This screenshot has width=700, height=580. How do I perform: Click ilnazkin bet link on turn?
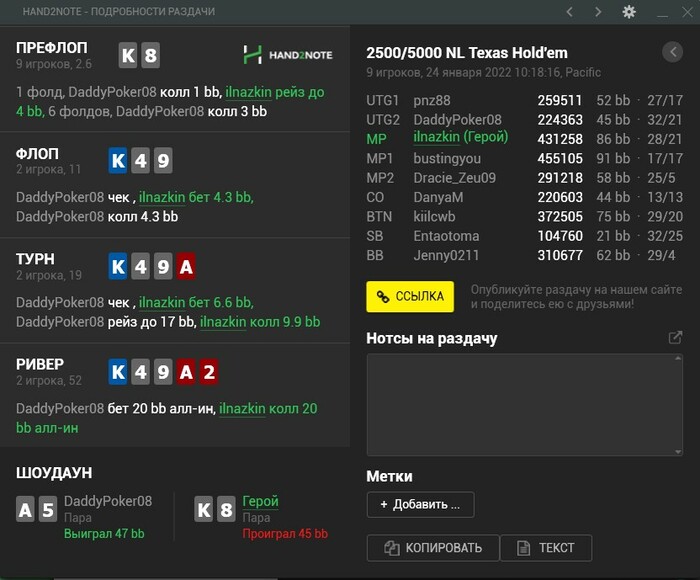click(x=162, y=303)
